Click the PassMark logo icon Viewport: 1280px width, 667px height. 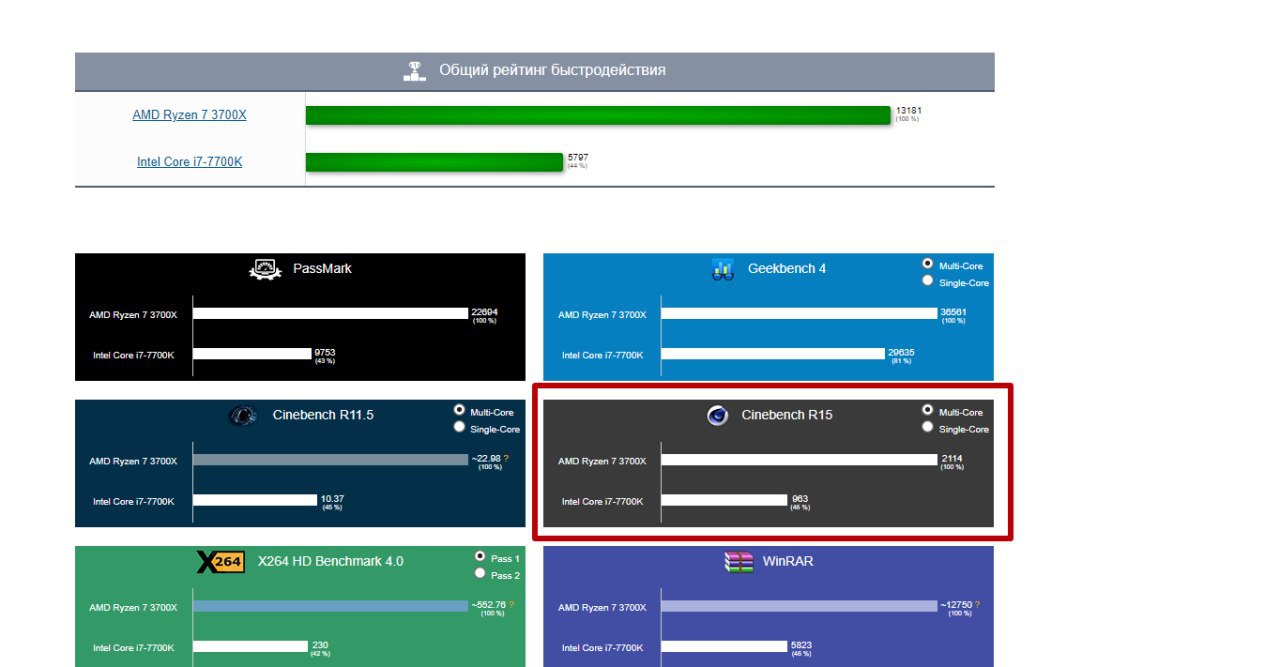(x=265, y=269)
